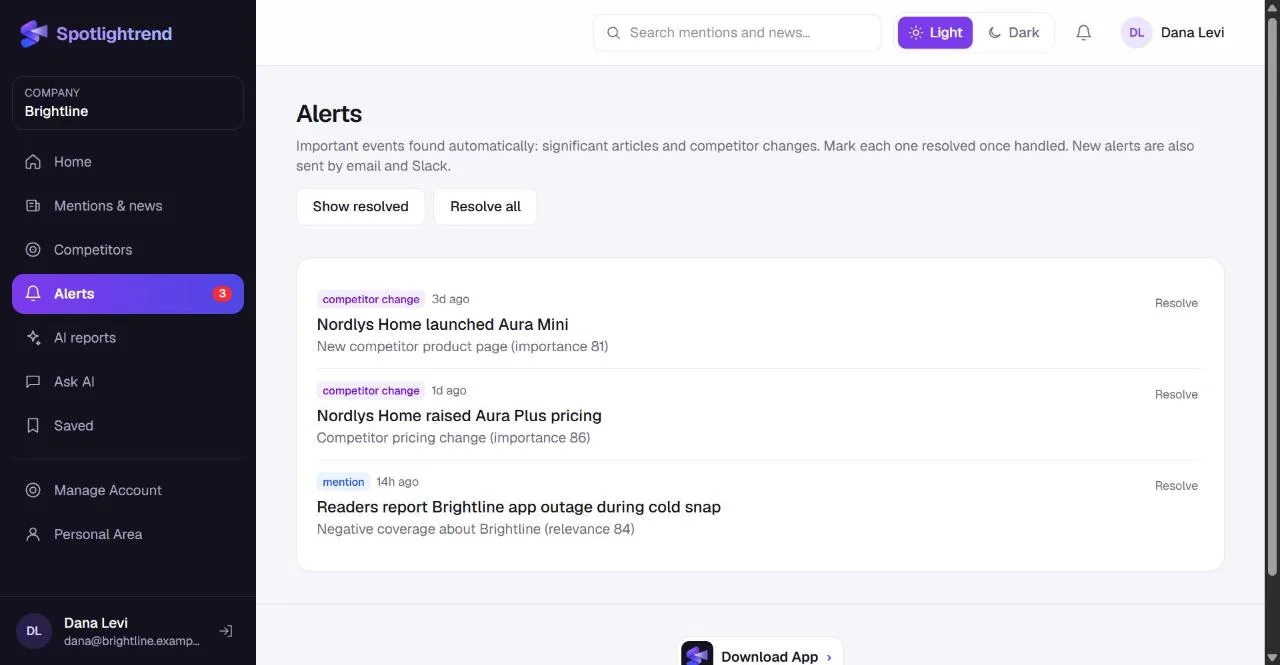Switch to Light theme
Image resolution: width=1280 pixels, height=665 pixels.
tap(935, 33)
